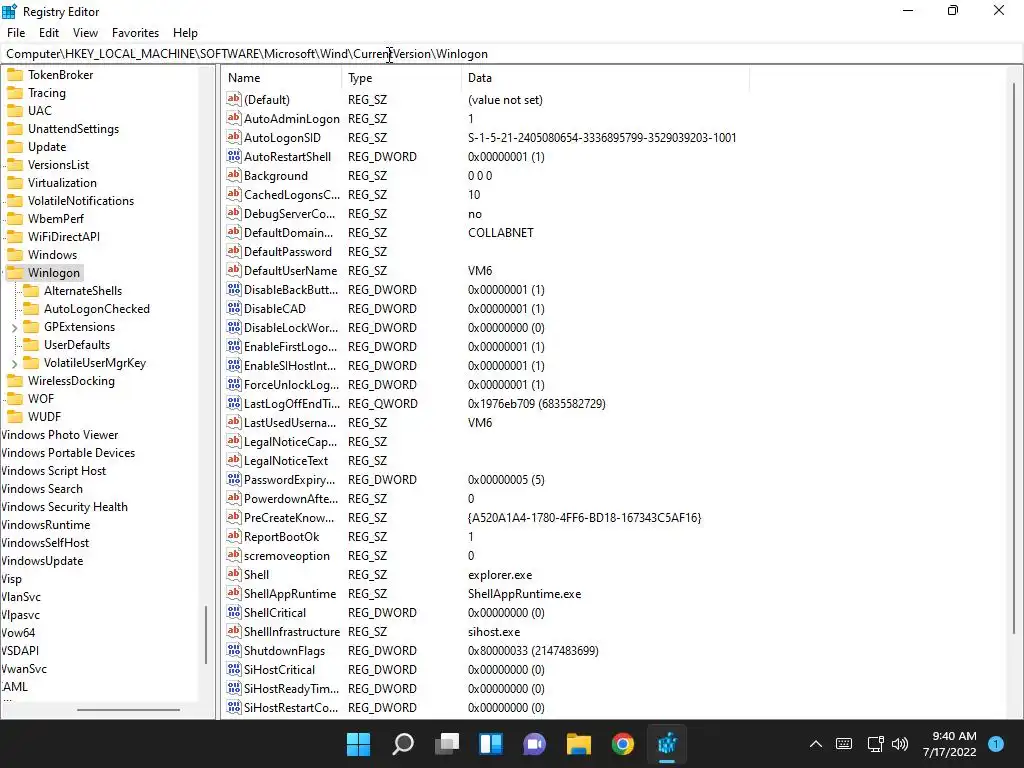Select the ShellInfrastructure value
Screen dimensions: 1024x768
[x=292, y=632]
